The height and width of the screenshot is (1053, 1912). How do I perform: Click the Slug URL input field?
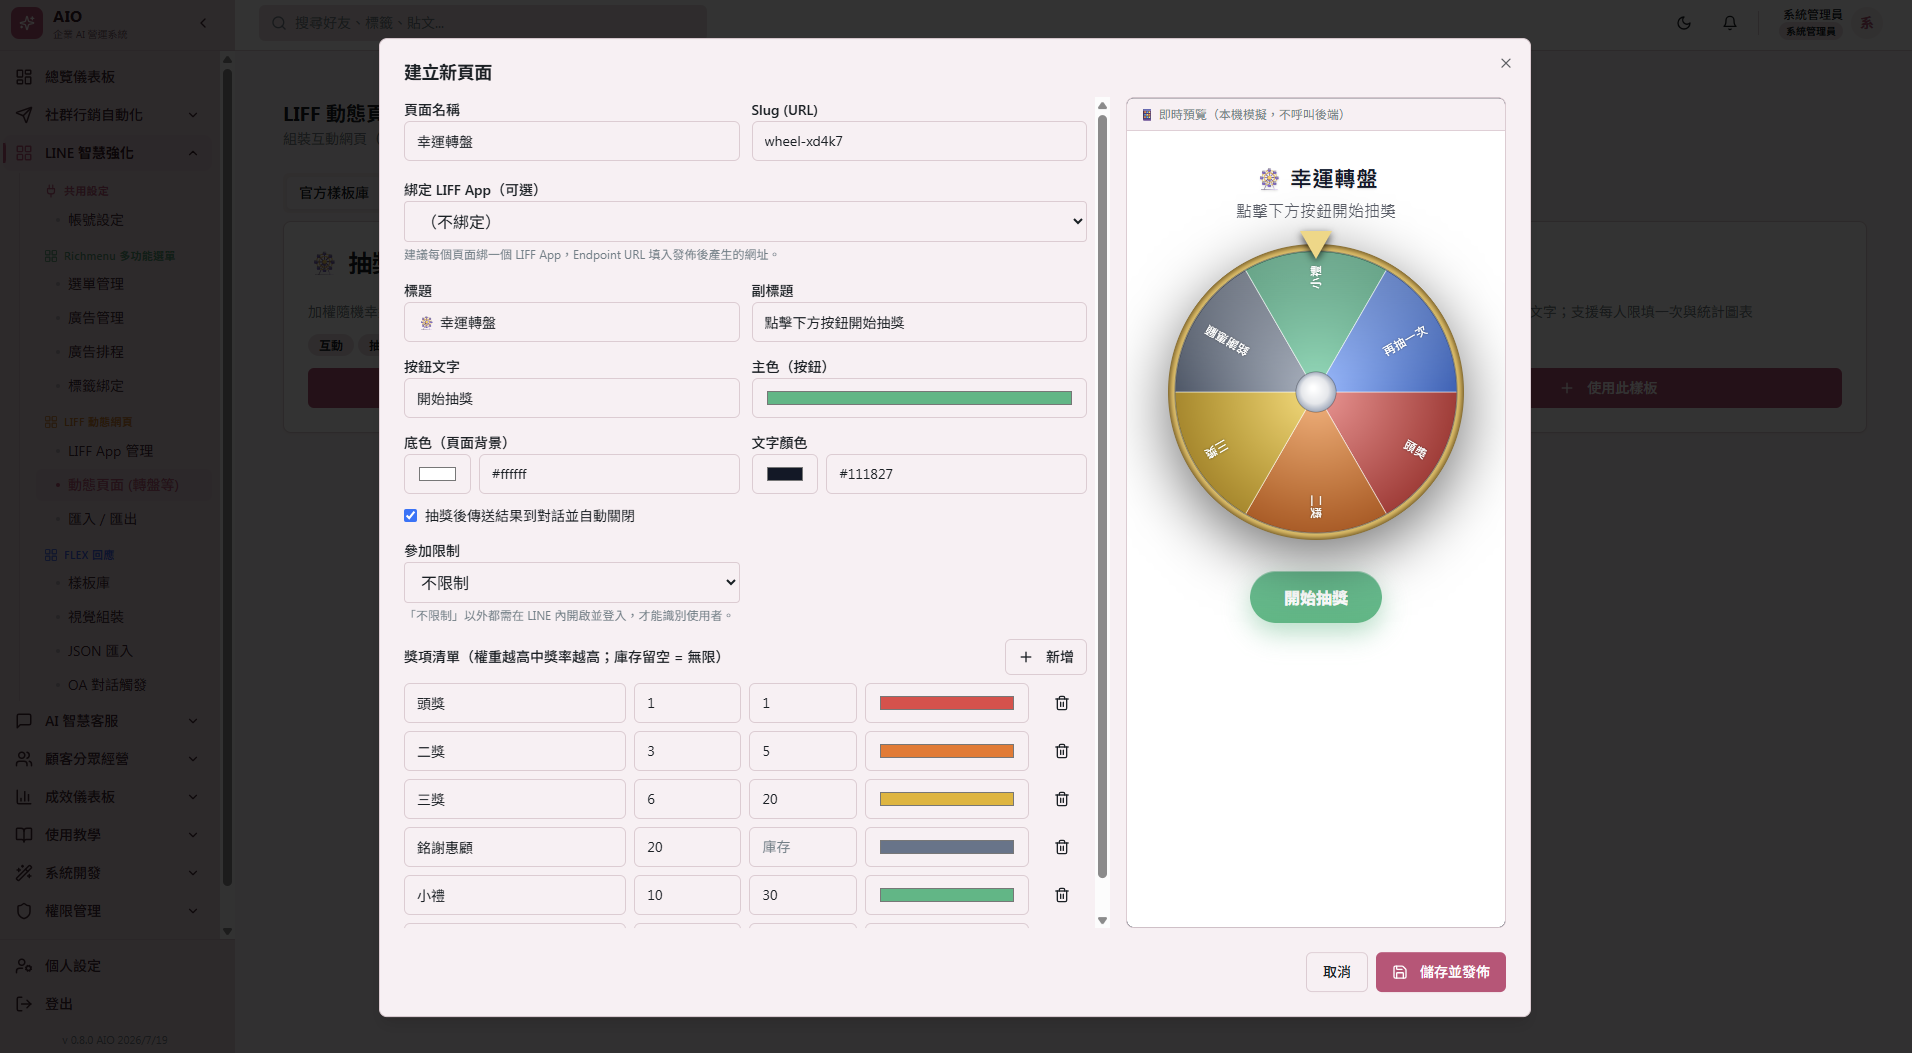tap(919, 141)
